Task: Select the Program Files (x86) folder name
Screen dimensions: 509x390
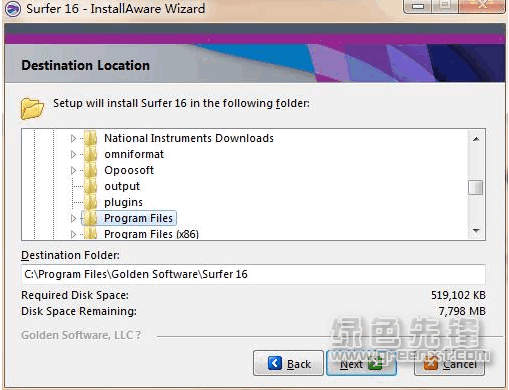Action: [151, 234]
